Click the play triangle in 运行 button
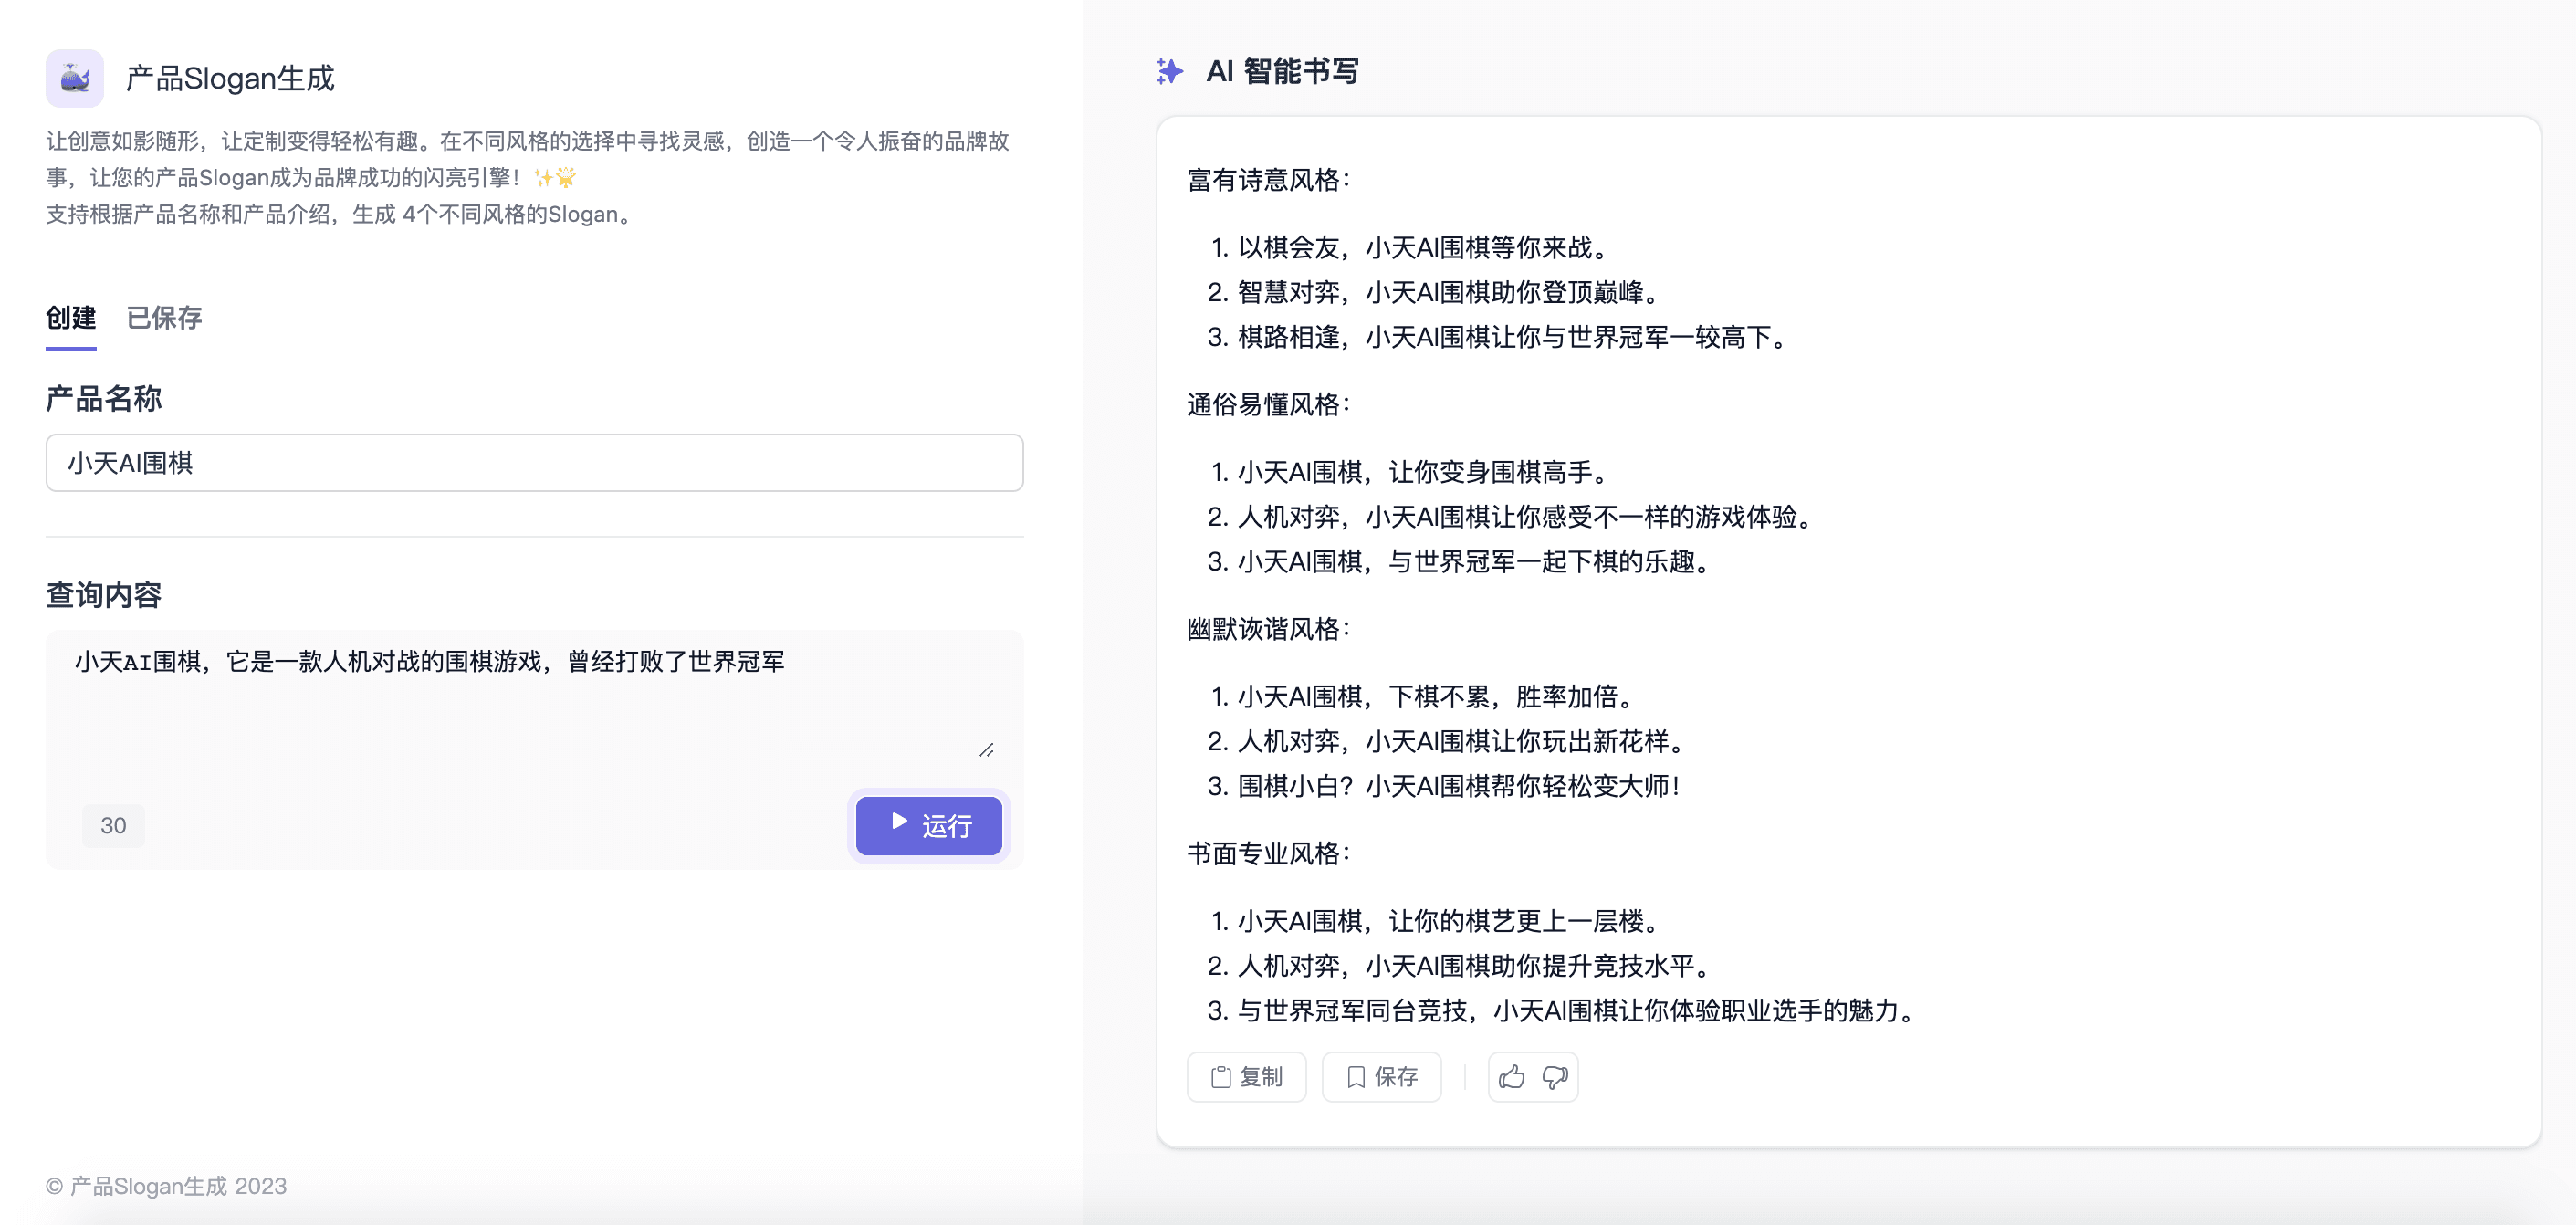Image resolution: width=2576 pixels, height=1225 pixels. point(899,821)
